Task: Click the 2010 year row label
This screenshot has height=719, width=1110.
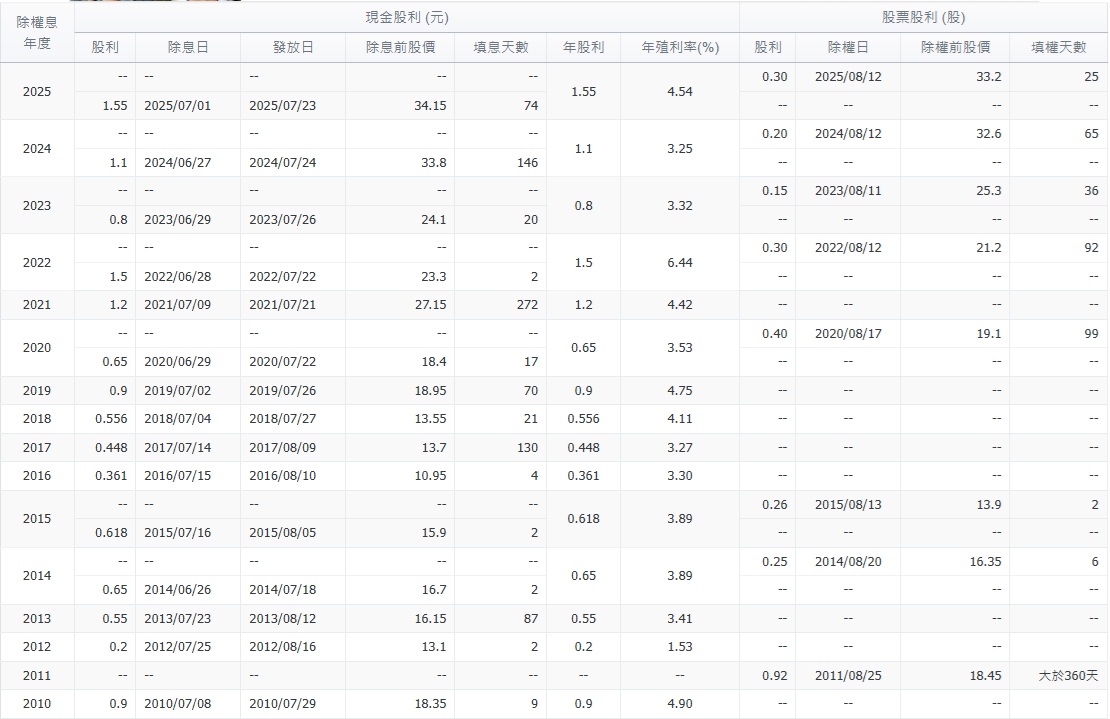Action: (x=37, y=704)
